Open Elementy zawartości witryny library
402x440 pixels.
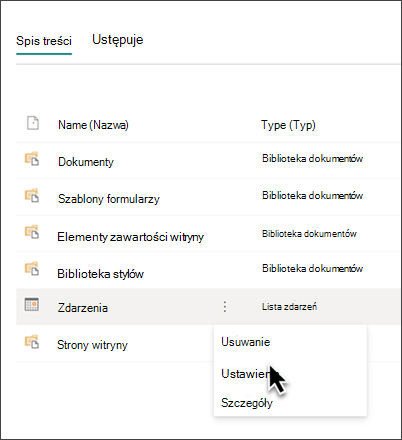(x=130, y=237)
